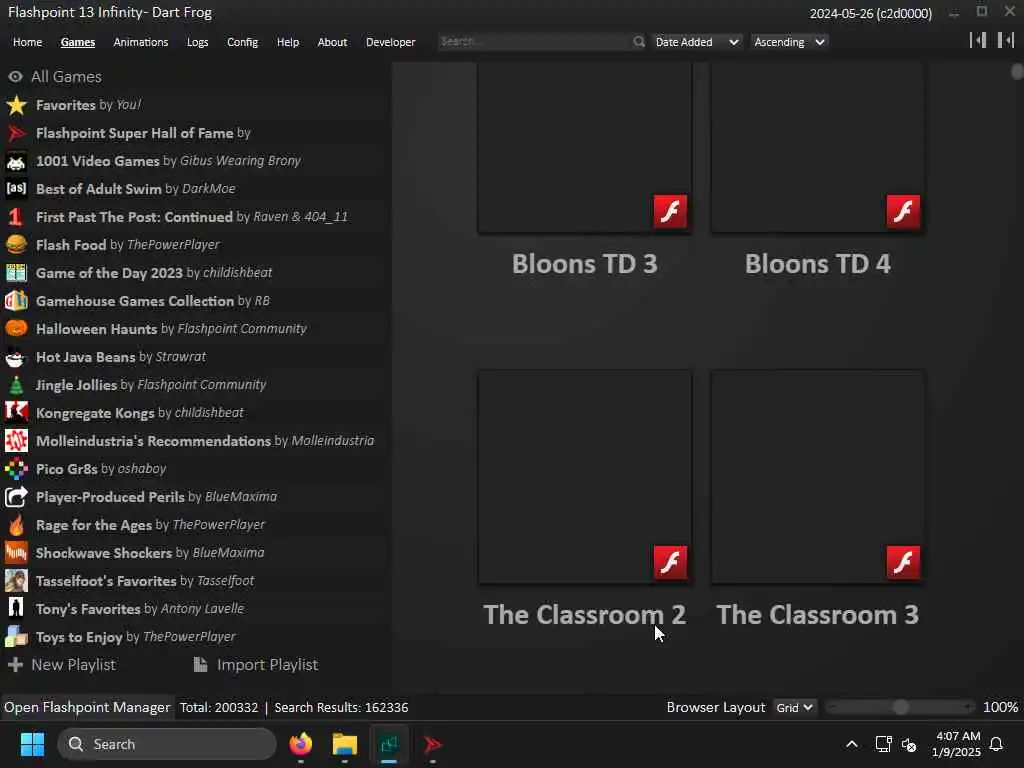Toggle the All Games eye icon
1024x768 pixels.
click(x=15, y=77)
